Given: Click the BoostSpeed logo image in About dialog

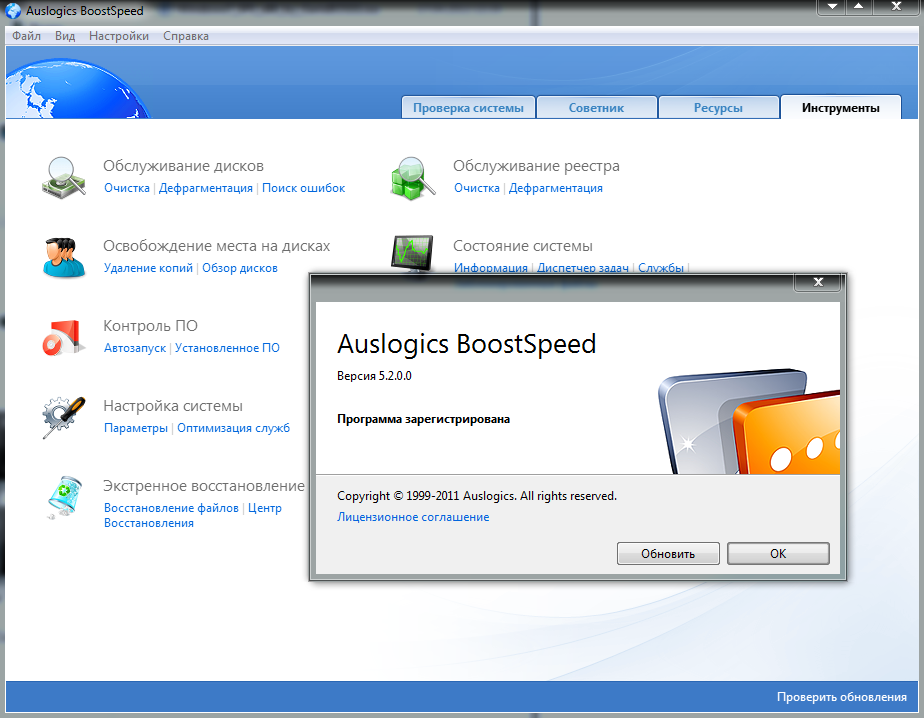Looking at the screenshot, I should pyautogui.click(x=749, y=421).
